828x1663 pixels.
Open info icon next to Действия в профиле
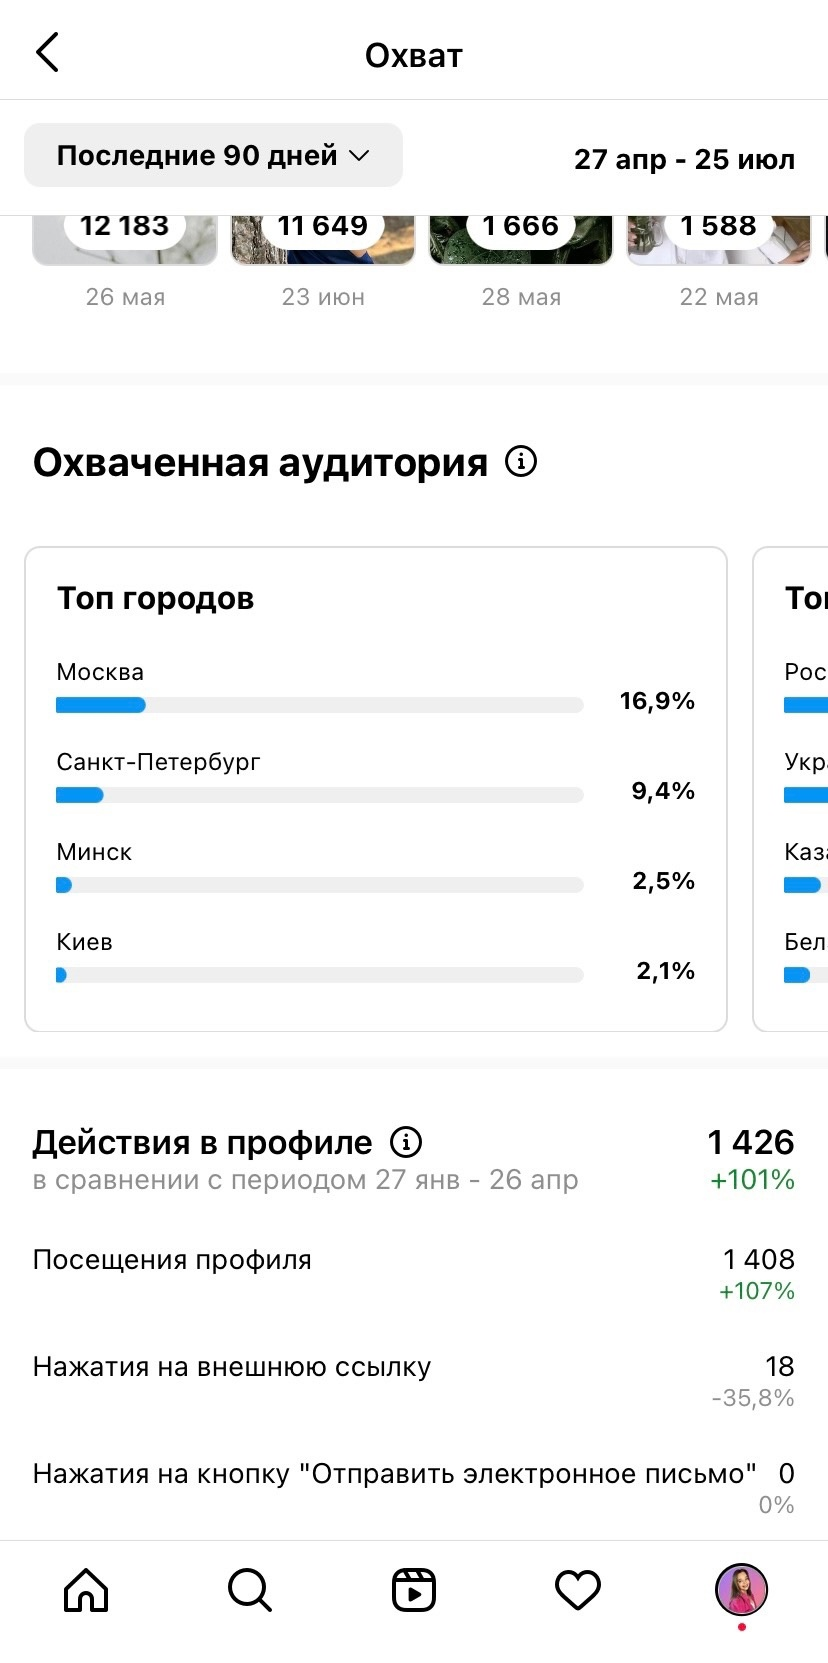(x=406, y=1141)
